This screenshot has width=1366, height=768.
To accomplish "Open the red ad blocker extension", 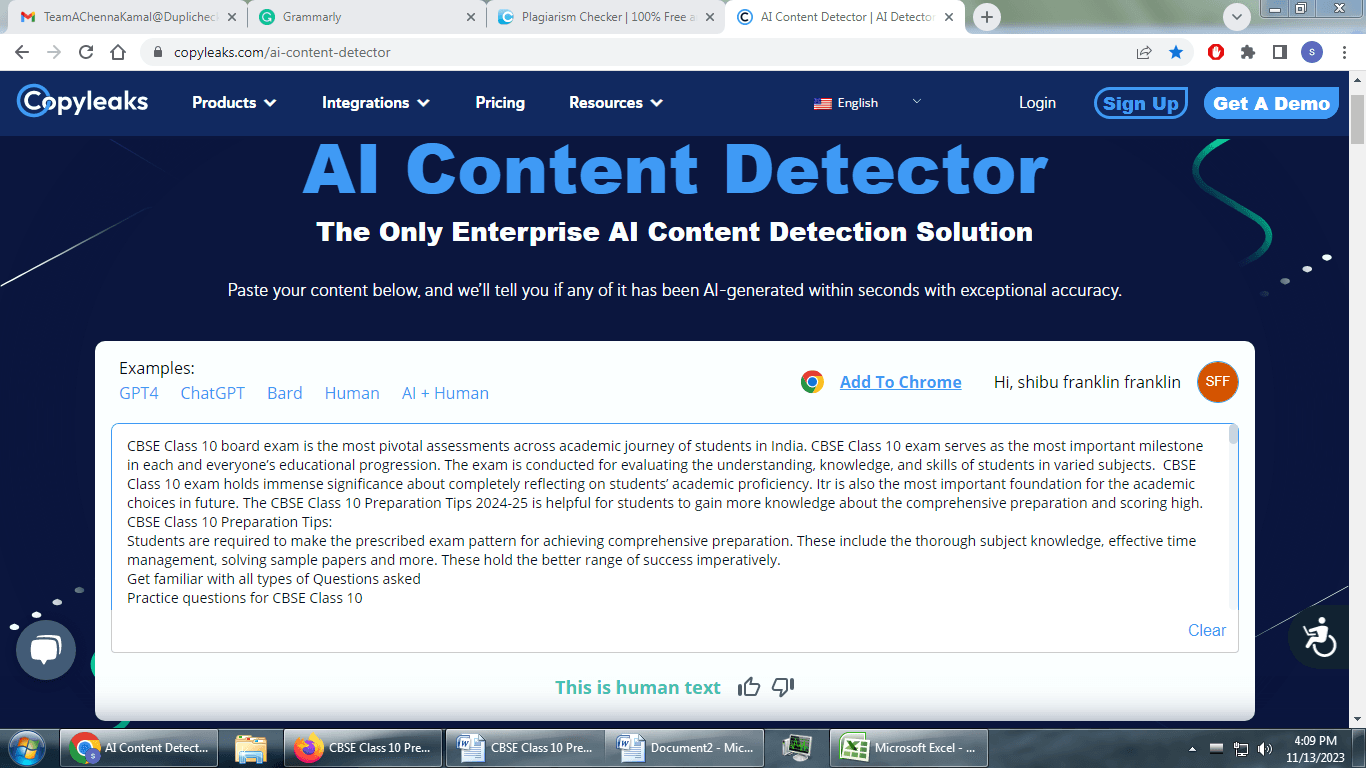I will (1216, 52).
